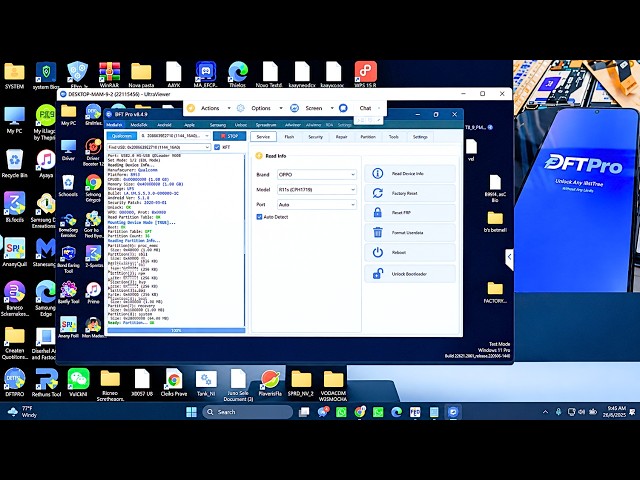Viewport: 640px width, 480px height.
Task: Expand the UltraViewer Options dropdown arrow
Action: click(x=281, y=108)
